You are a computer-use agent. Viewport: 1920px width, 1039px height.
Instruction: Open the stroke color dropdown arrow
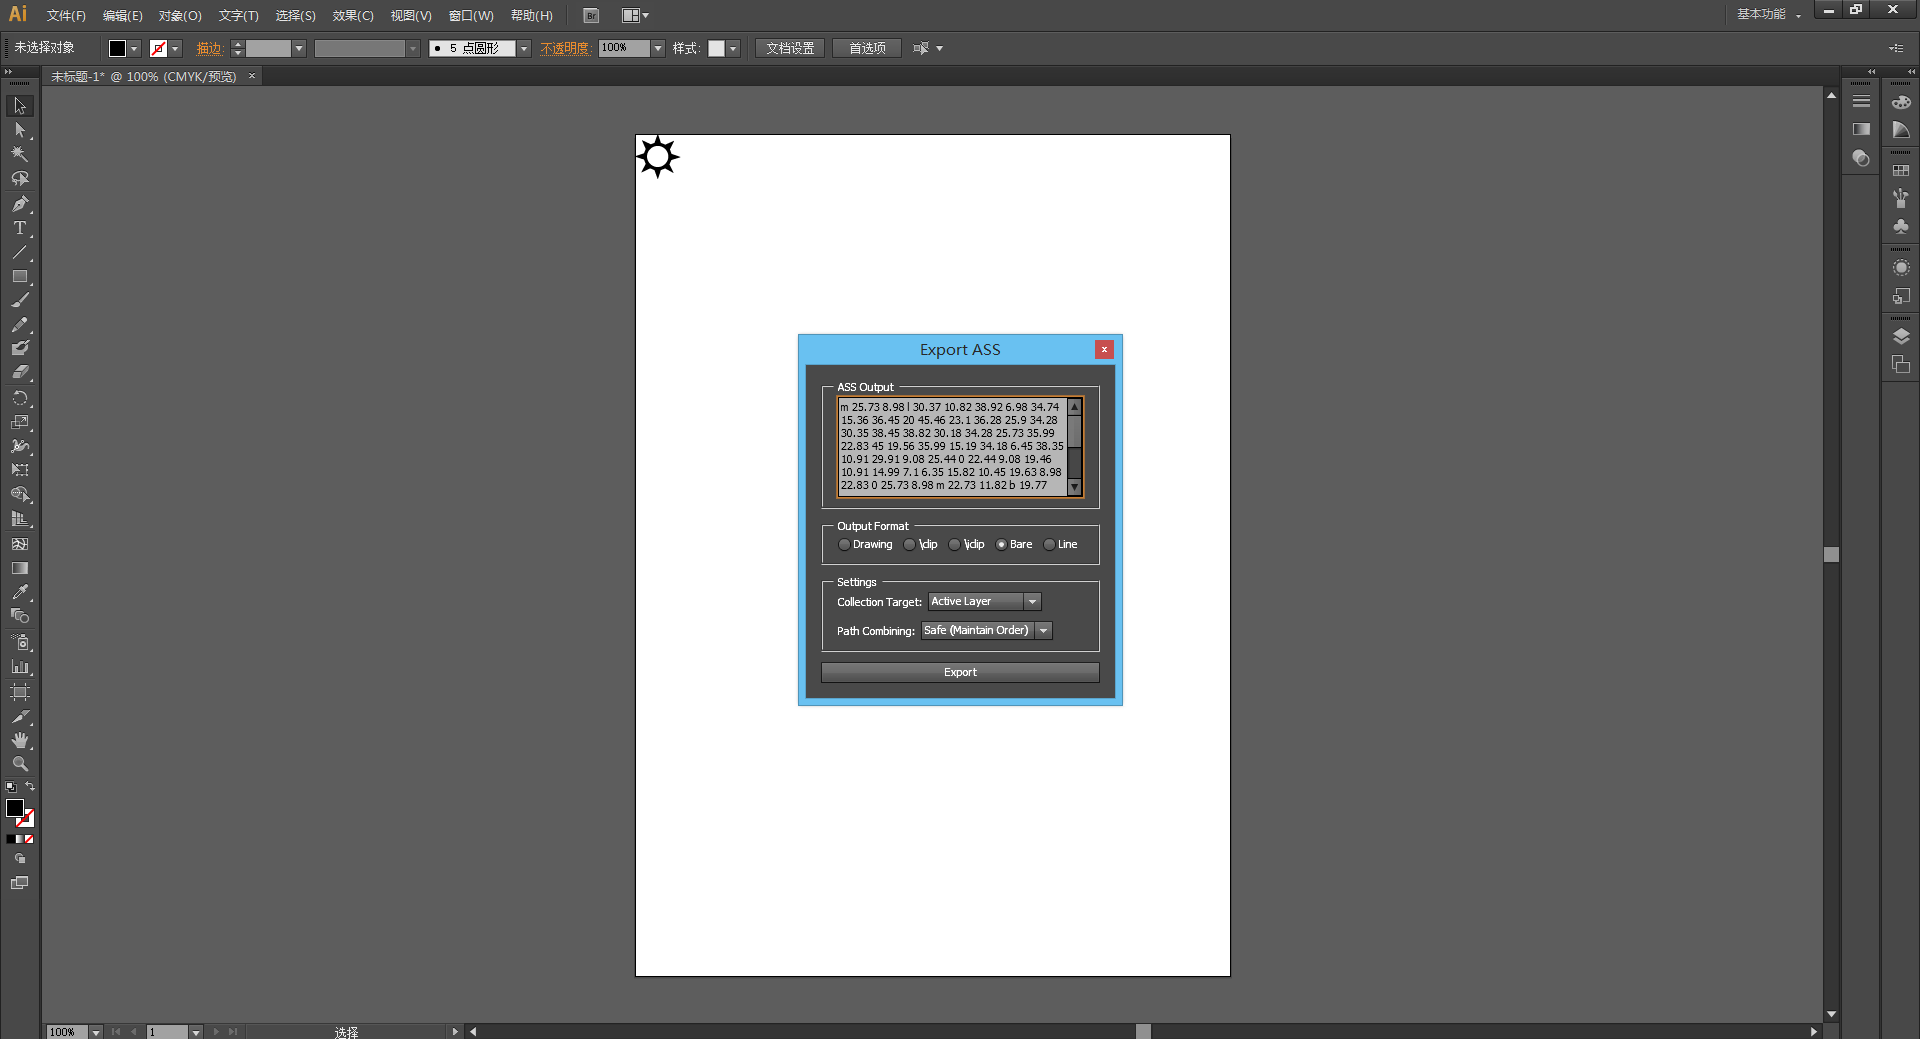point(176,48)
